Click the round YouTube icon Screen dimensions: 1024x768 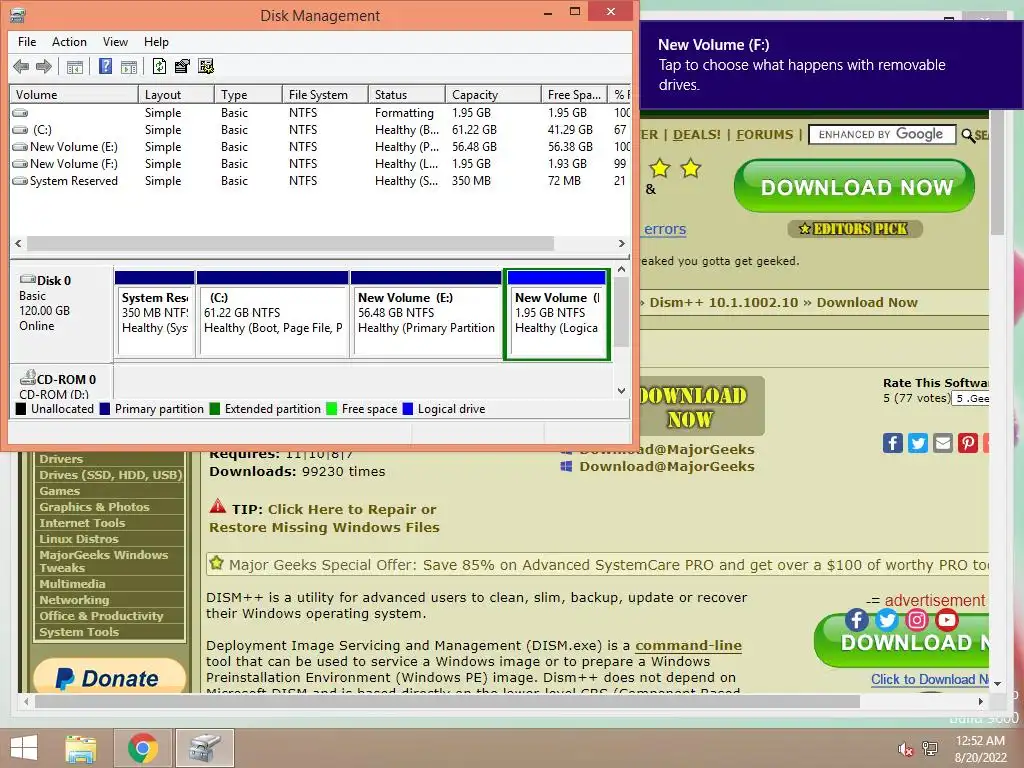946,619
